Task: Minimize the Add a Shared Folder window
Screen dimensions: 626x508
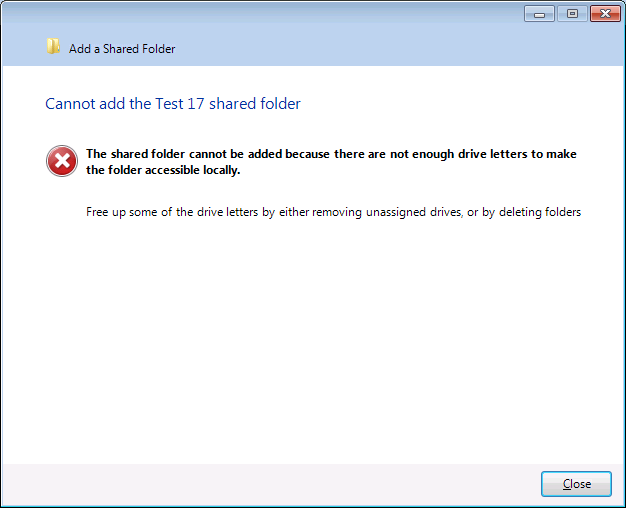Action: (x=539, y=14)
